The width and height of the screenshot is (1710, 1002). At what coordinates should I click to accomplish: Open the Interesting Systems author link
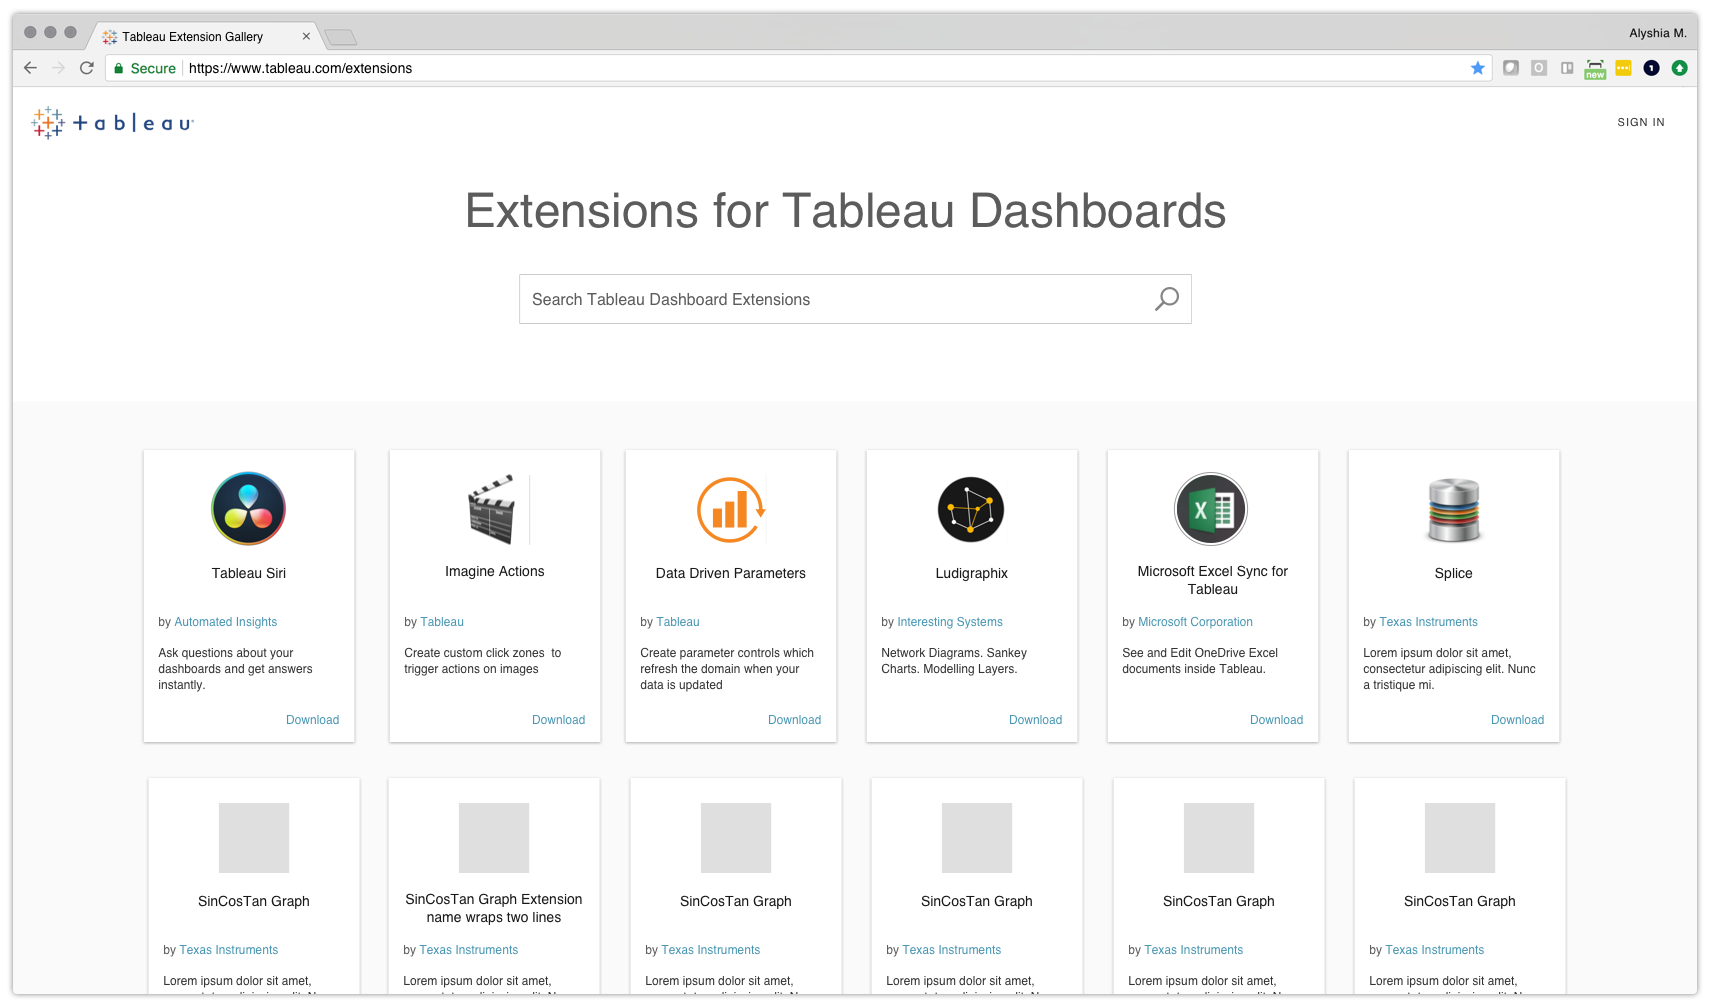click(950, 622)
